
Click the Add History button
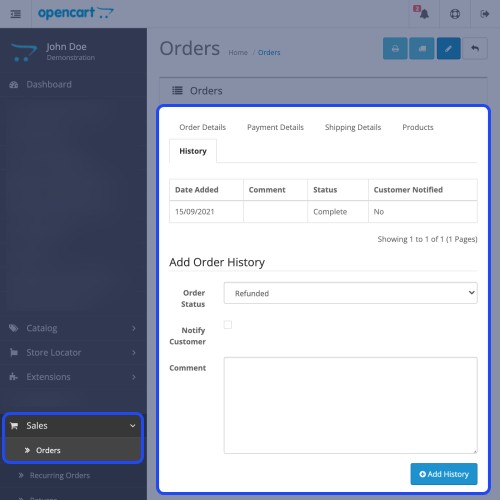tap(444, 474)
